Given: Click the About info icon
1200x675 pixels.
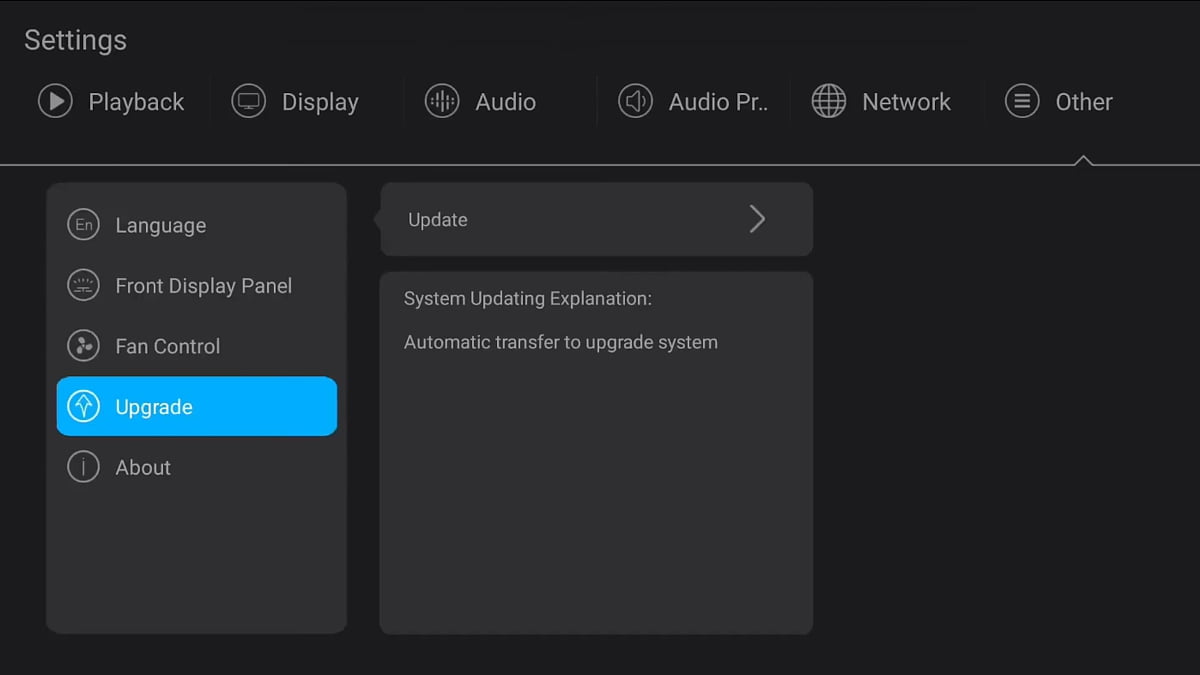Looking at the screenshot, I should pyautogui.click(x=83, y=467).
